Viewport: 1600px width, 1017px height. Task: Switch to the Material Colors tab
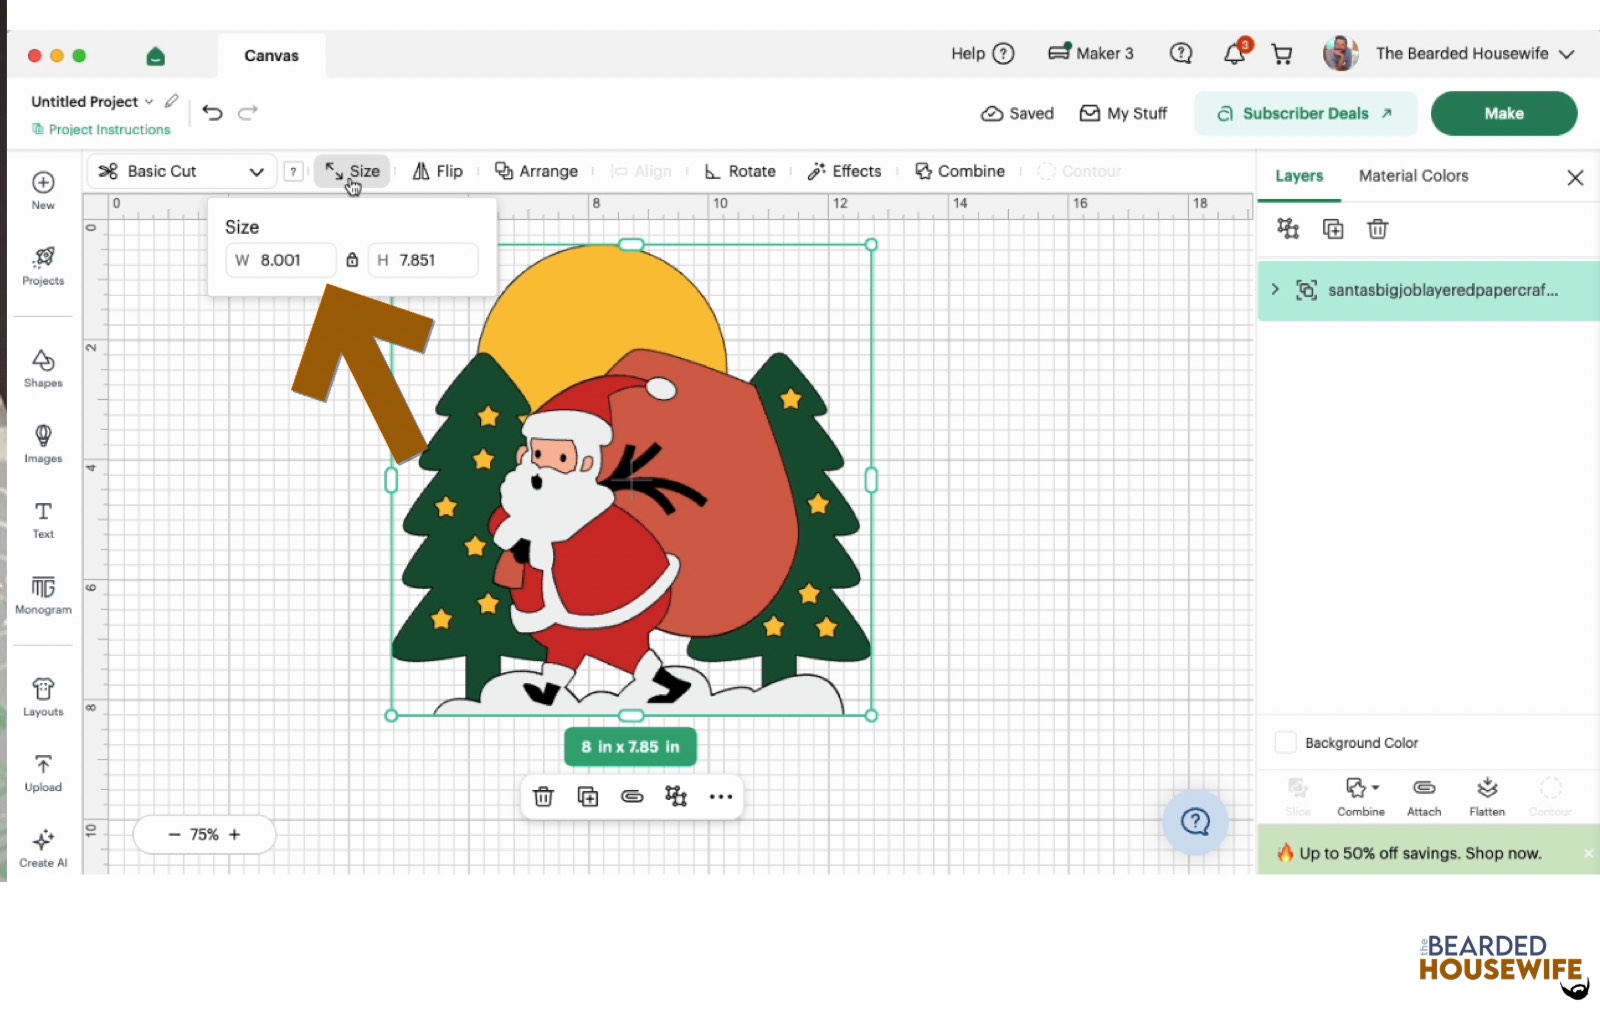tap(1413, 176)
